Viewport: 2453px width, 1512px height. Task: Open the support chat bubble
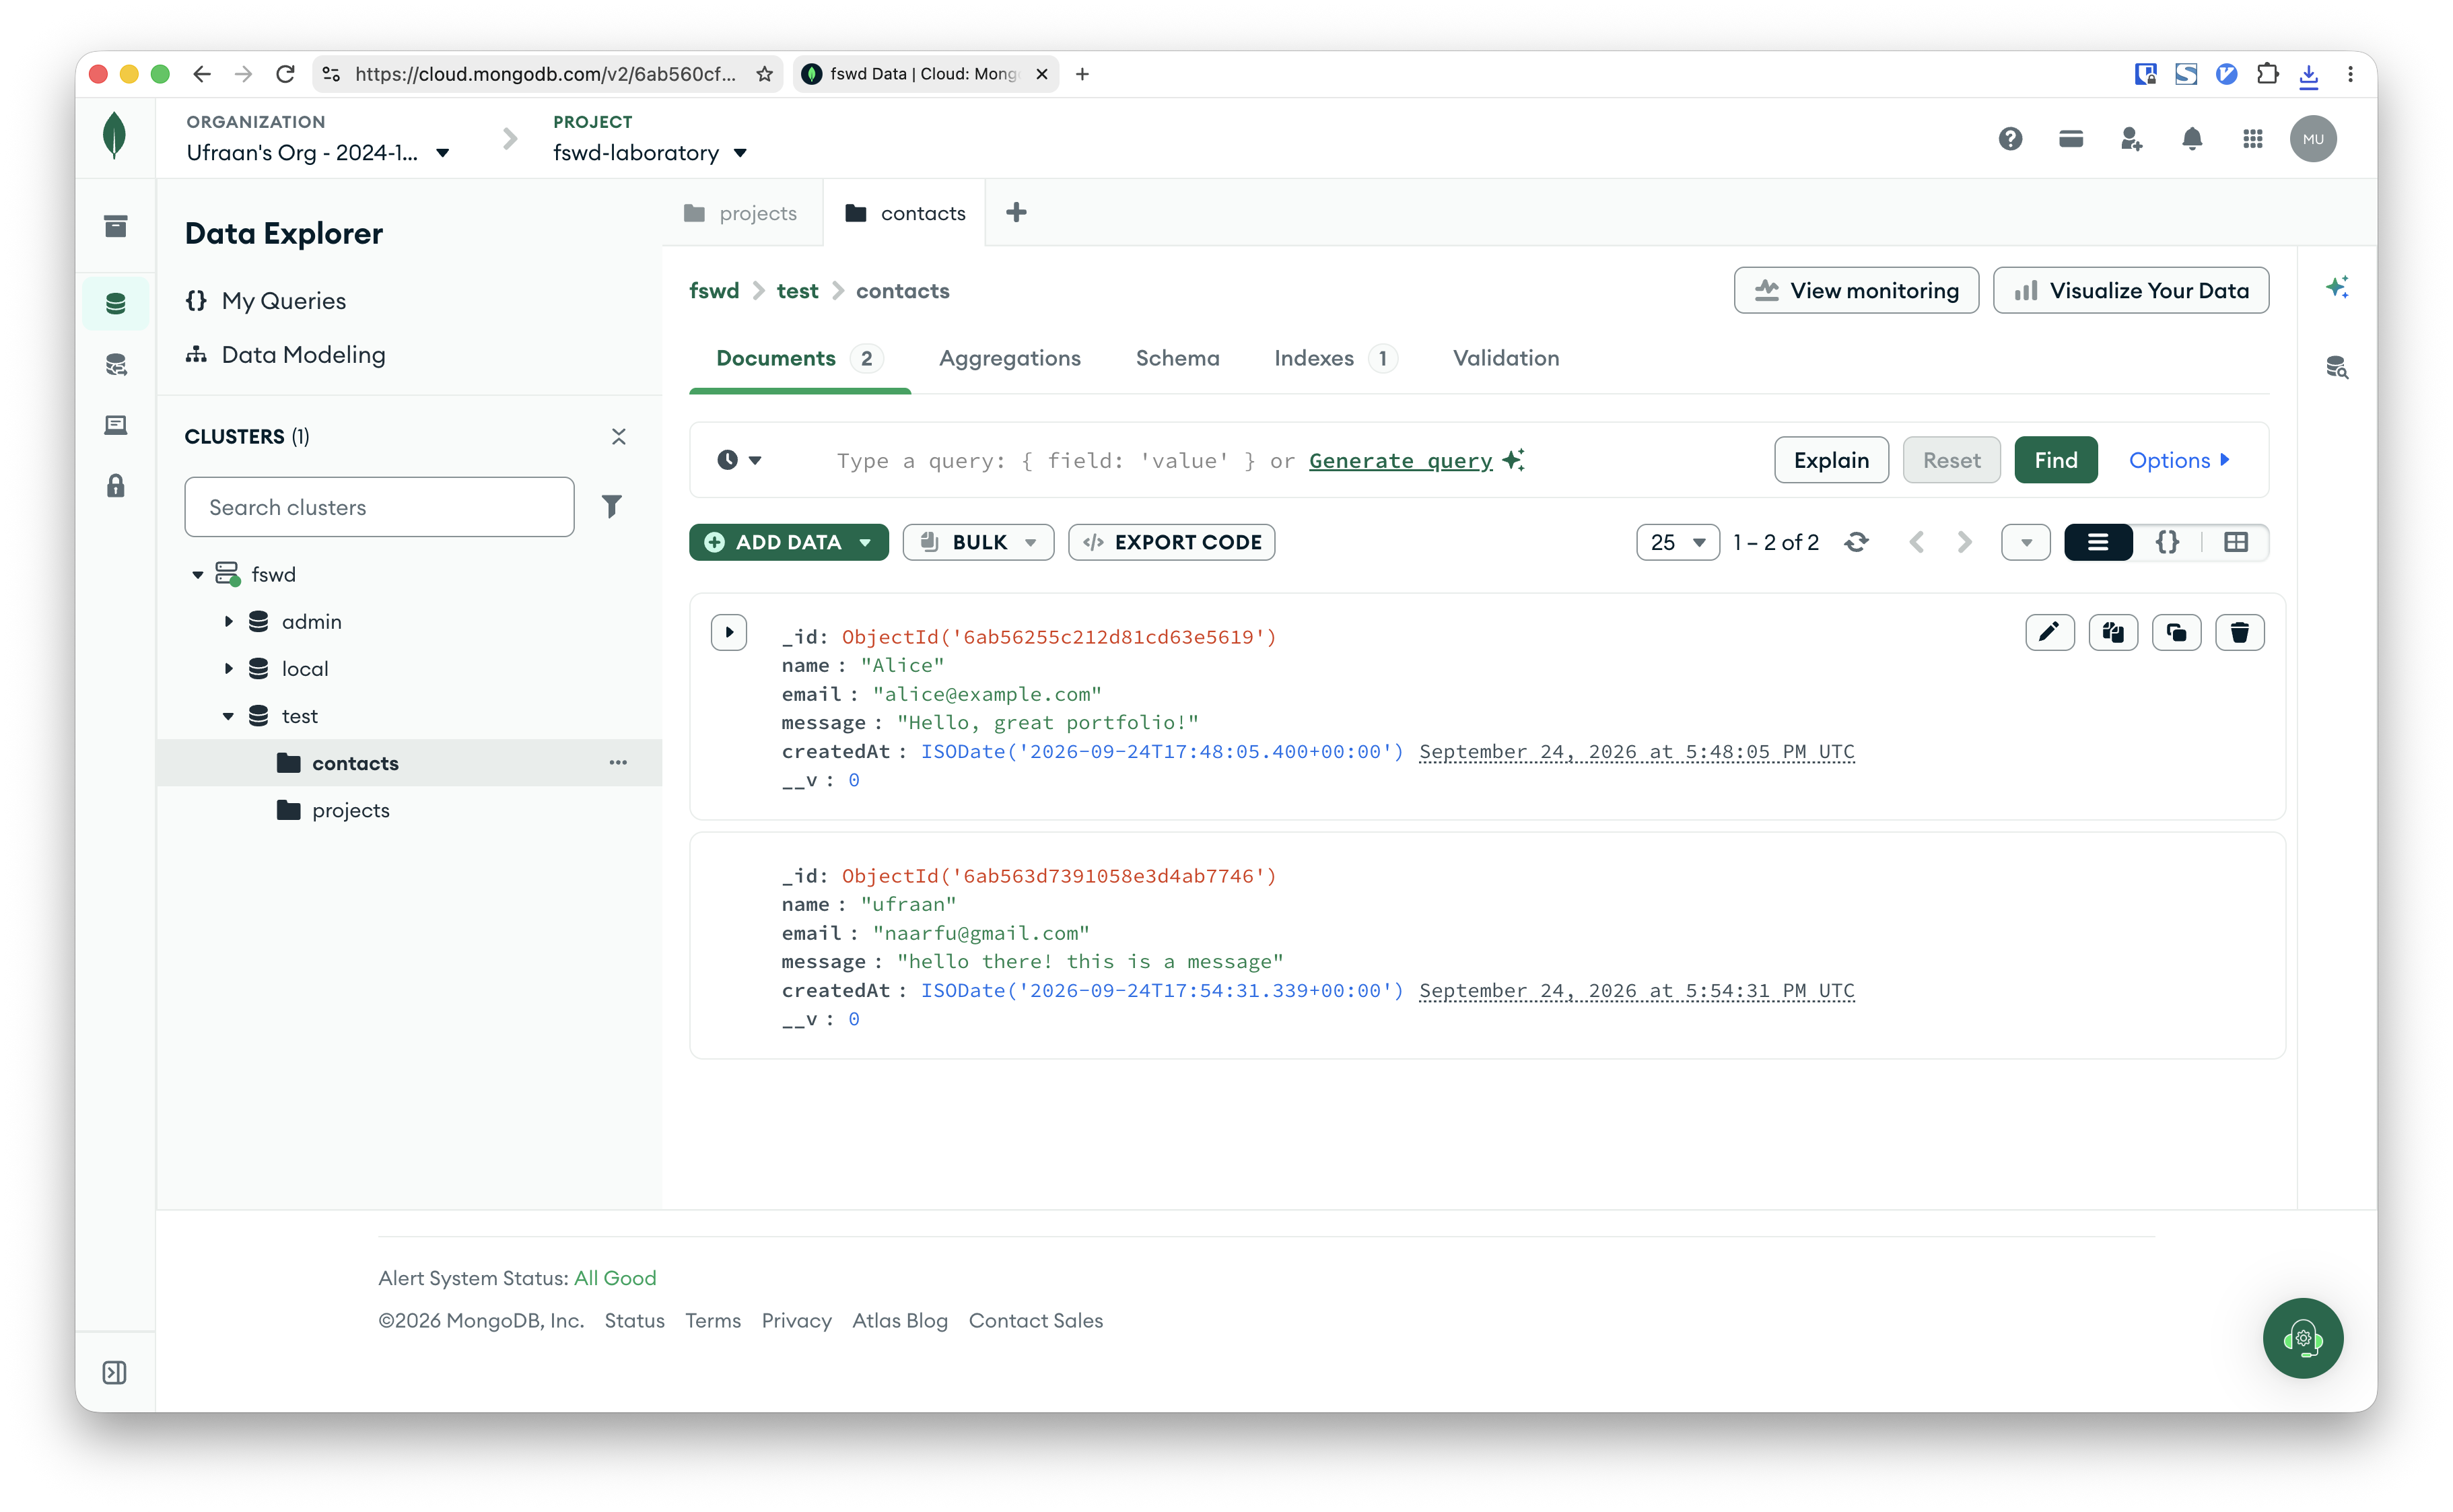pos(2303,1338)
